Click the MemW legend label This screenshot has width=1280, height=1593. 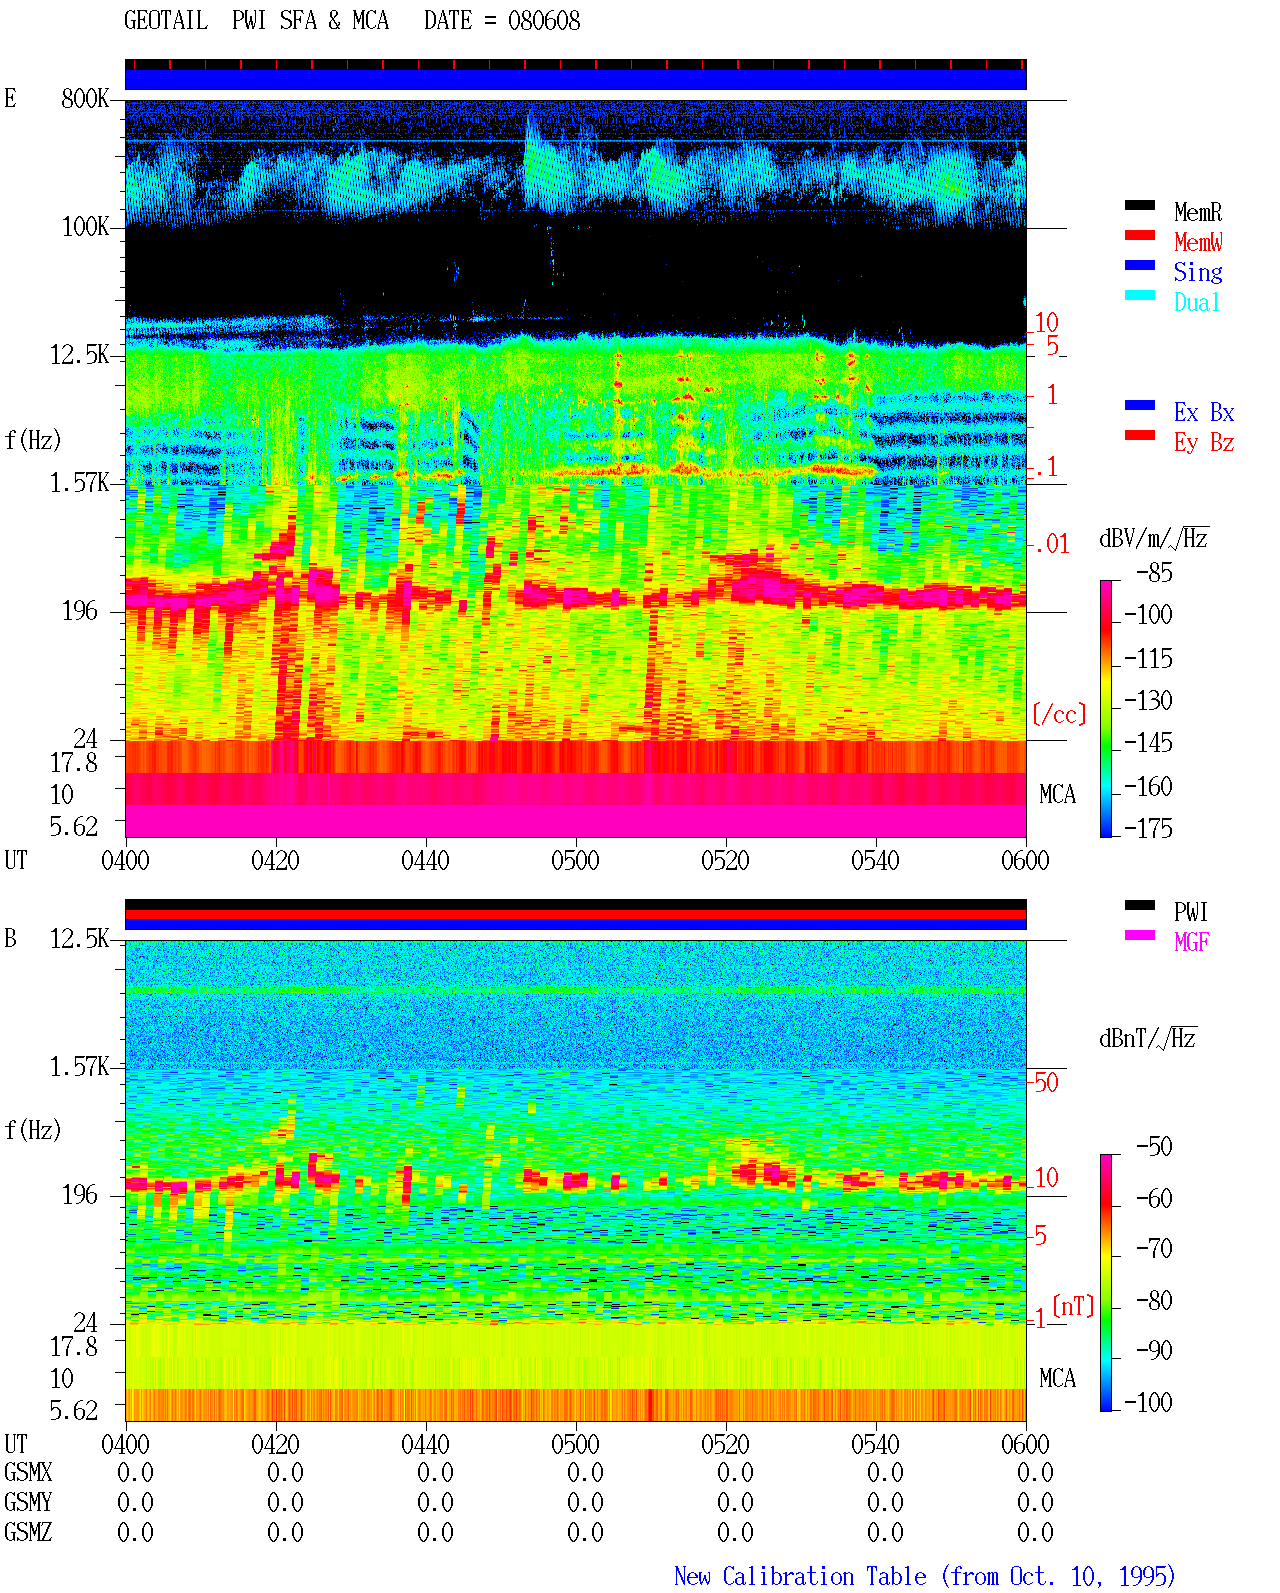(1198, 242)
